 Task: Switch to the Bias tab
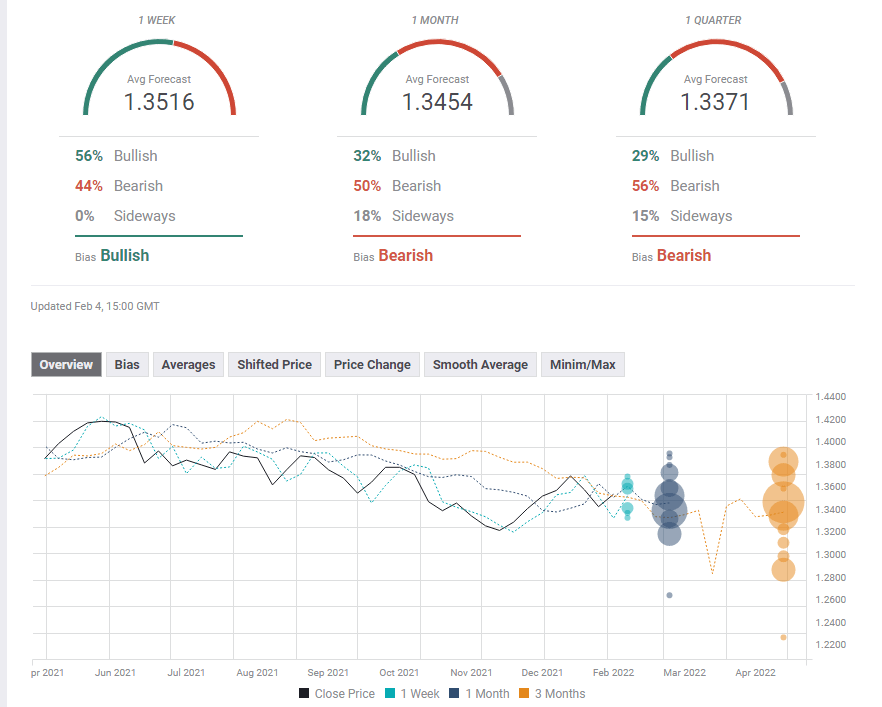click(x=127, y=365)
